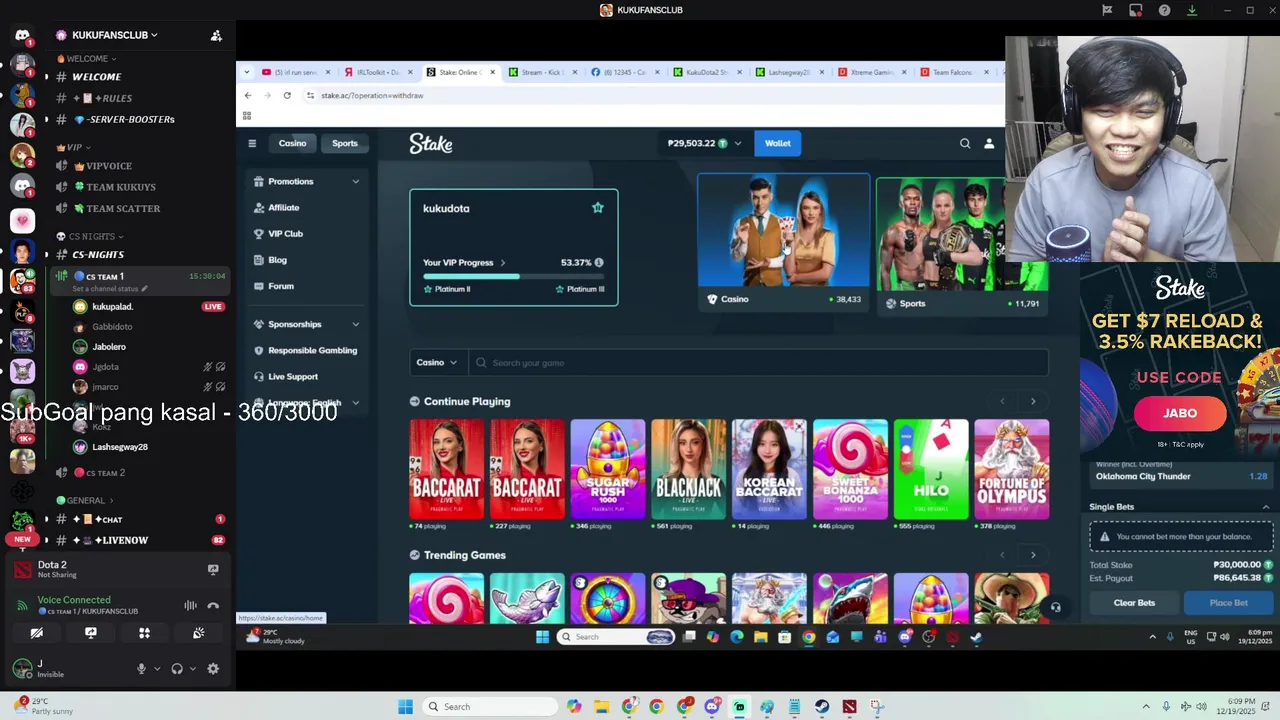Turn off camera in Discord voice panel

coord(37,633)
